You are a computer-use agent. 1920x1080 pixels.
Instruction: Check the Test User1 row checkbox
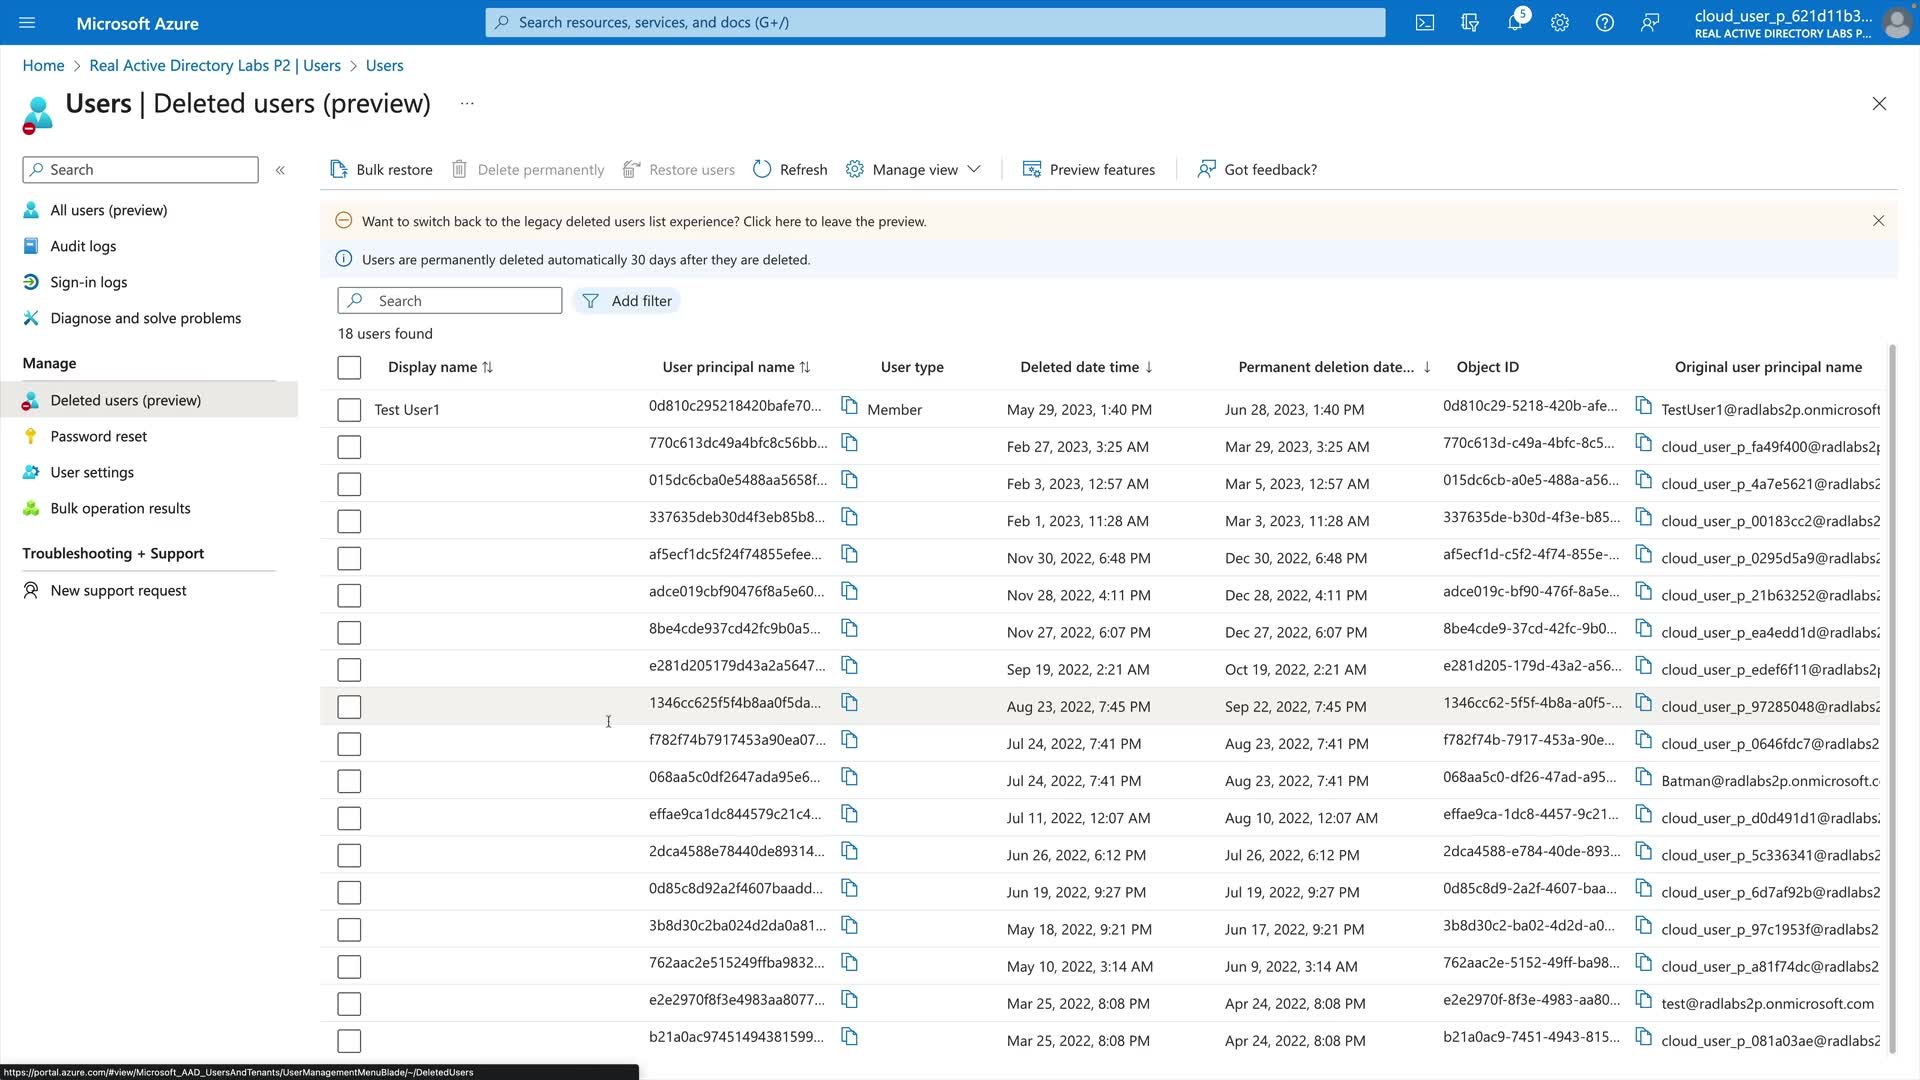coord(349,410)
